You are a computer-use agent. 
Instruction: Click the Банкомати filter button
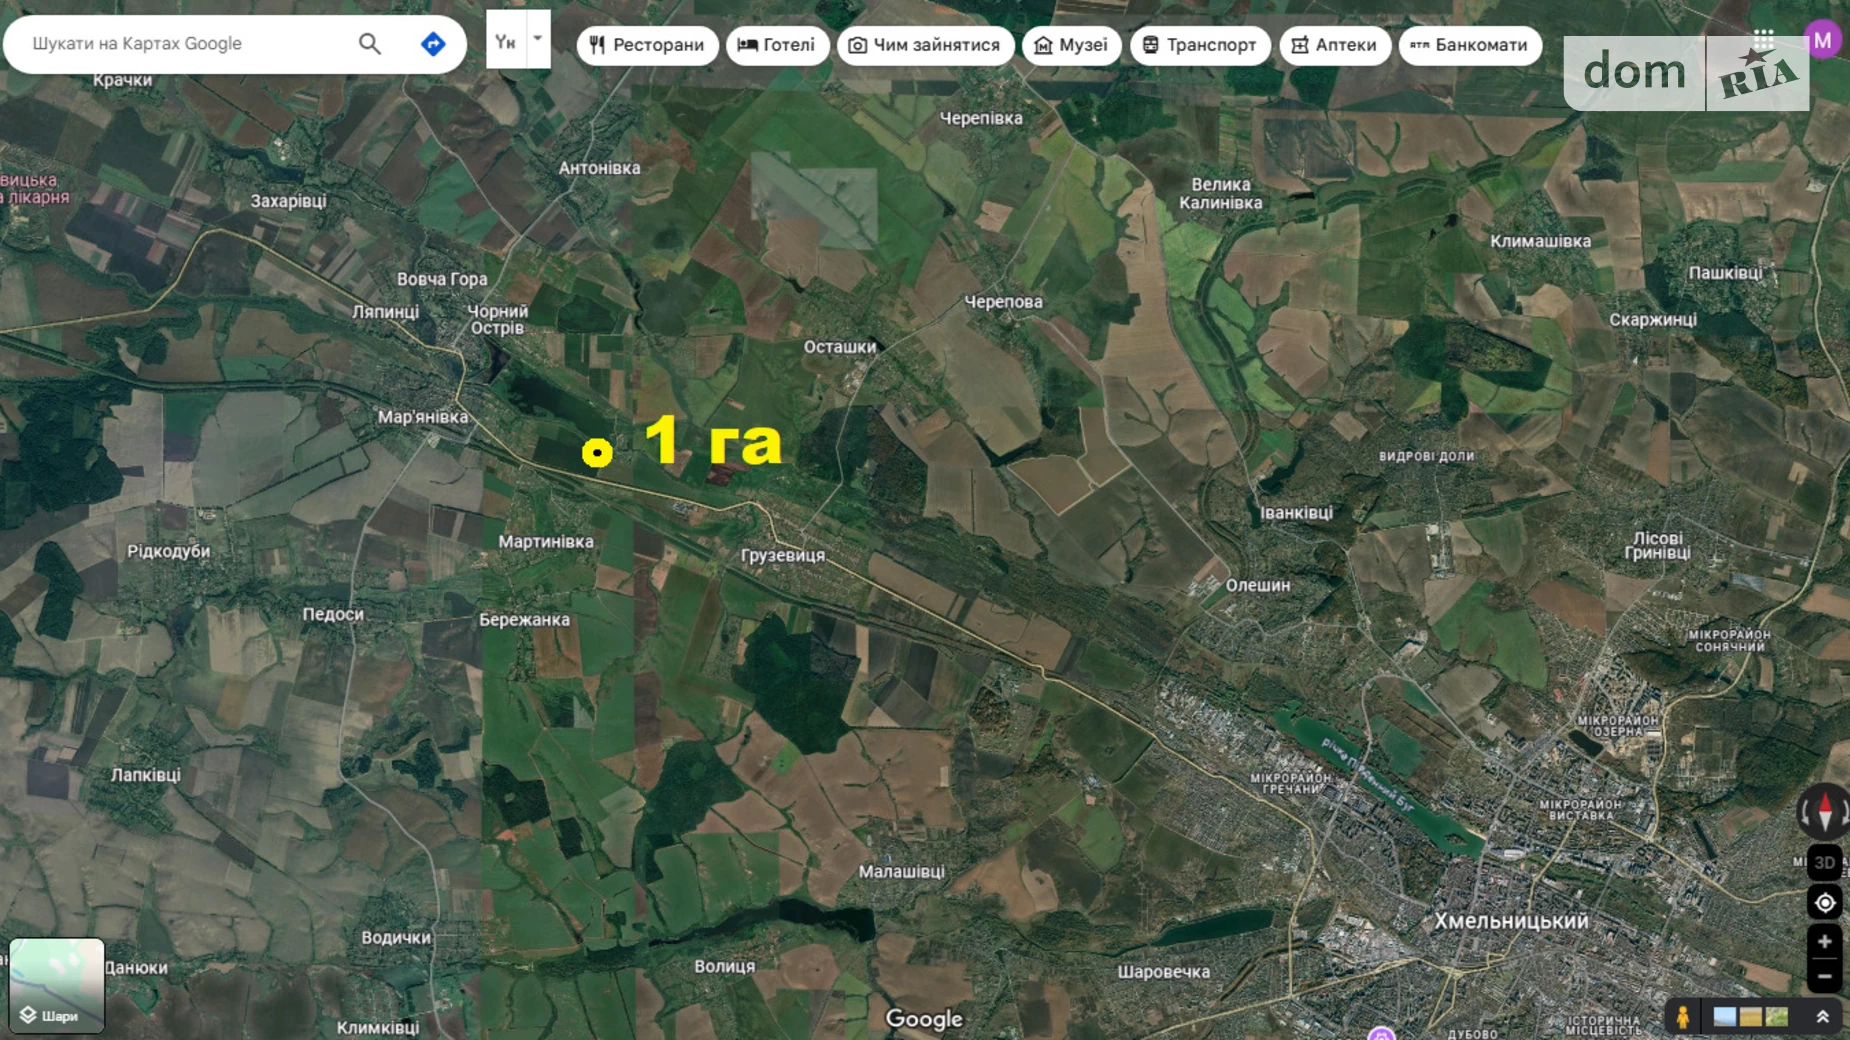click(1469, 45)
